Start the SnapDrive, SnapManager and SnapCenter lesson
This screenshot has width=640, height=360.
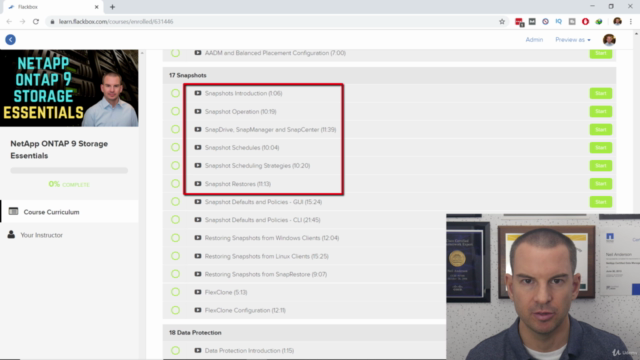coord(600,129)
